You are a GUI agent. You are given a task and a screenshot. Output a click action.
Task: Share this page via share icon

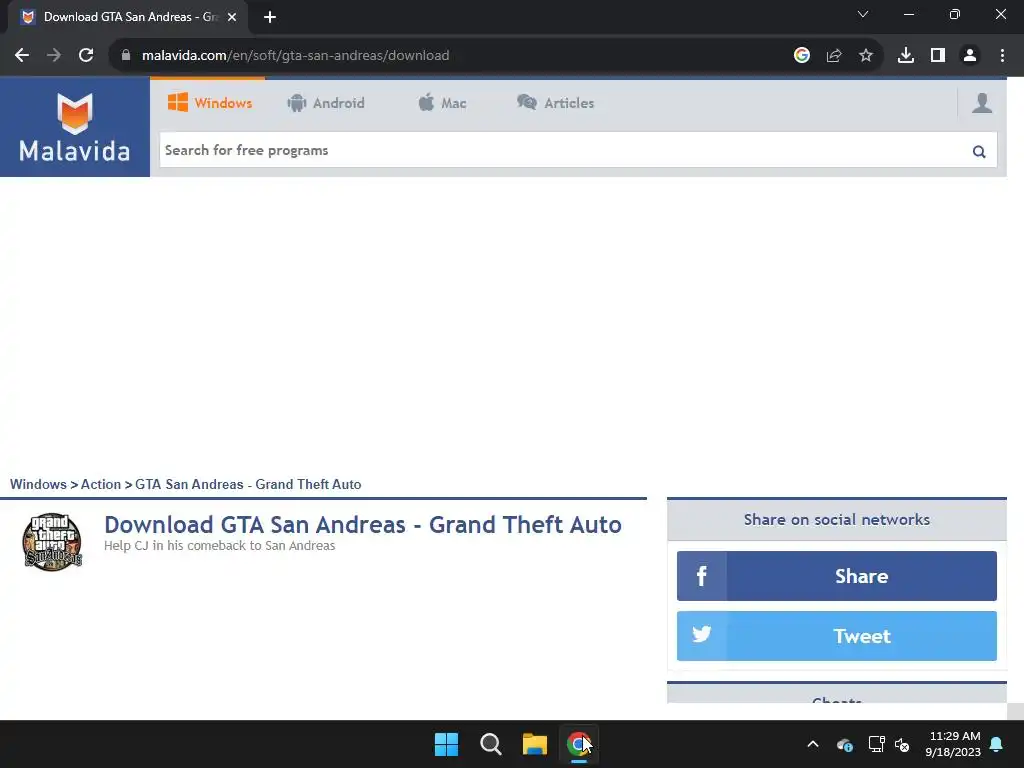[x=834, y=56]
